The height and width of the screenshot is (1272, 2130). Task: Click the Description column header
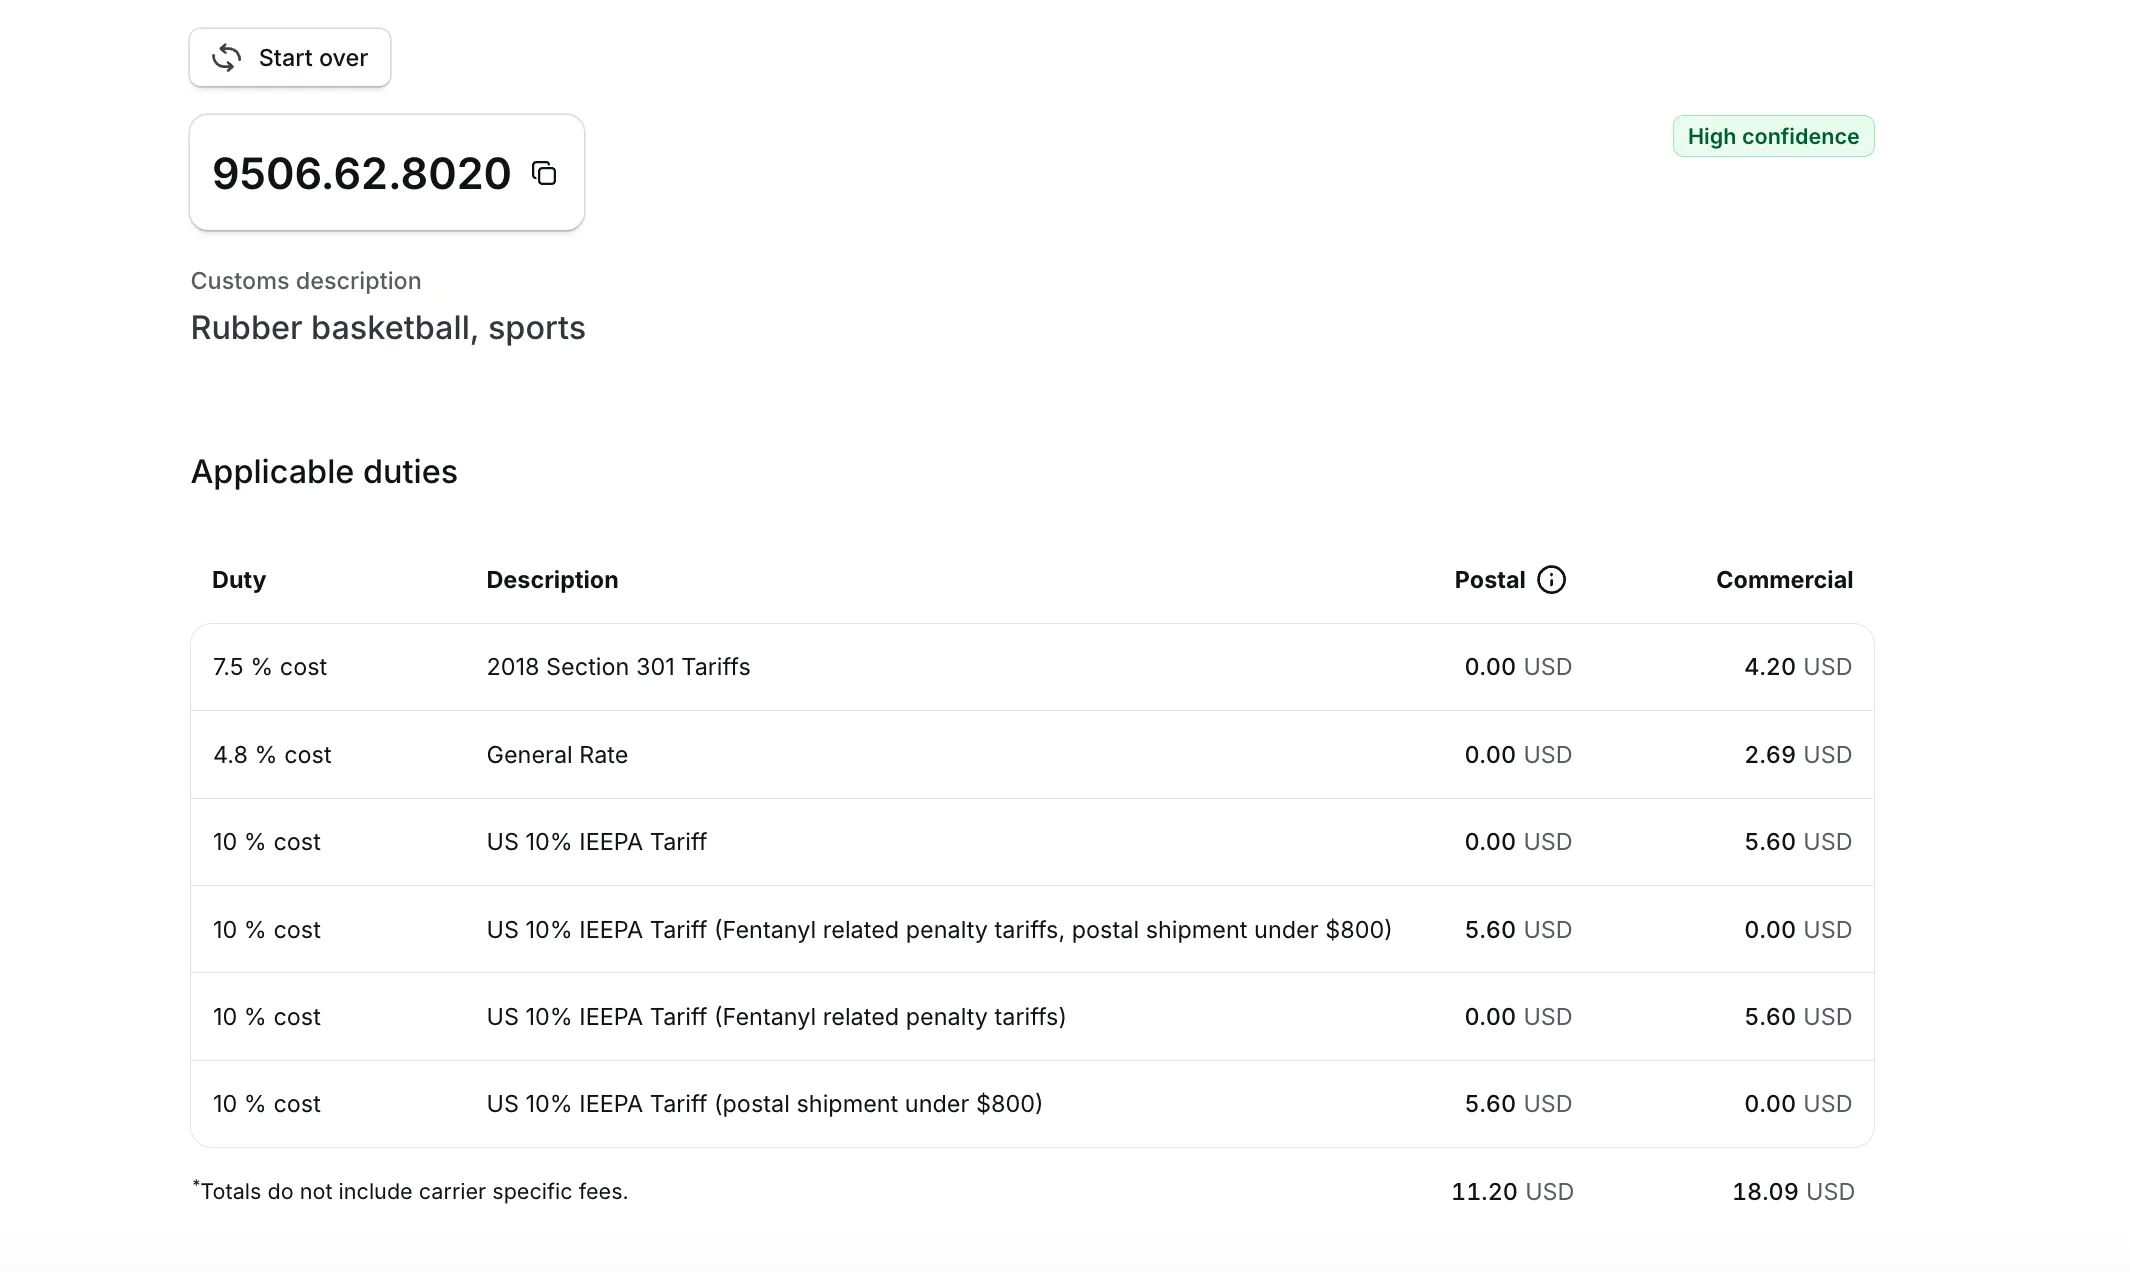click(x=552, y=580)
